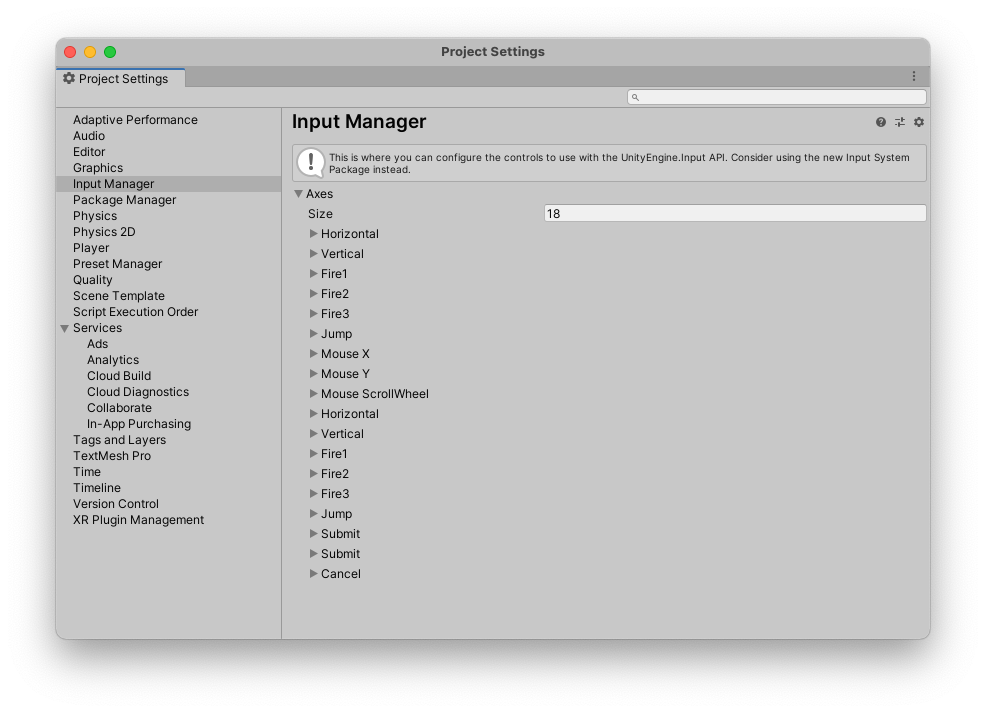Image resolution: width=986 pixels, height=713 pixels.
Task: Open Time settings
Action: tap(87, 472)
